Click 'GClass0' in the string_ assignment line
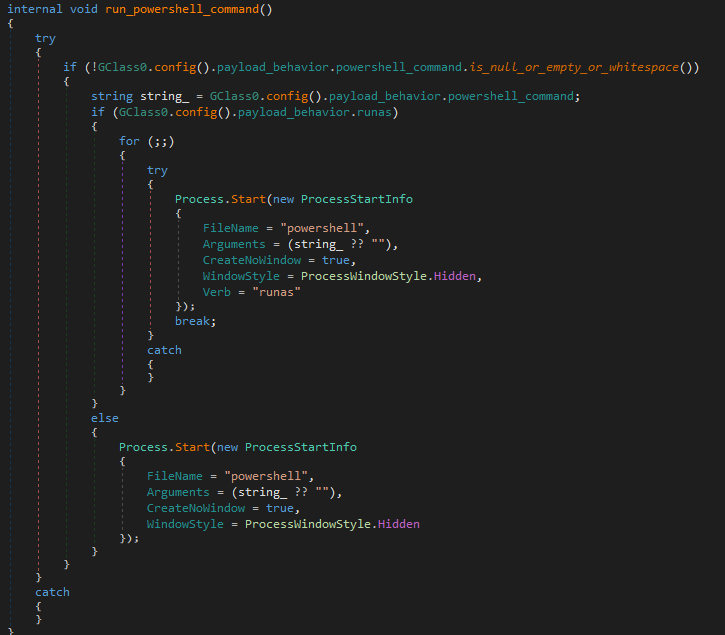Viewport: 725px width, 635px height. [234, 96]
